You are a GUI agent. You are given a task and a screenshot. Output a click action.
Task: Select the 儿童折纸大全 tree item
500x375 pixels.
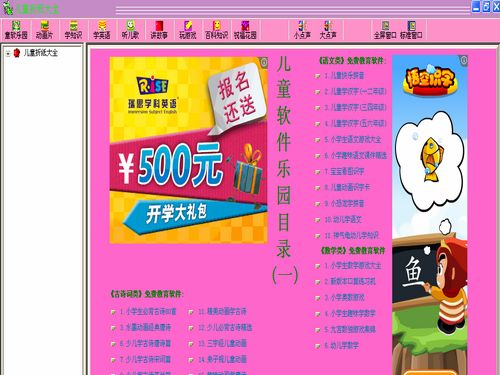40,53
